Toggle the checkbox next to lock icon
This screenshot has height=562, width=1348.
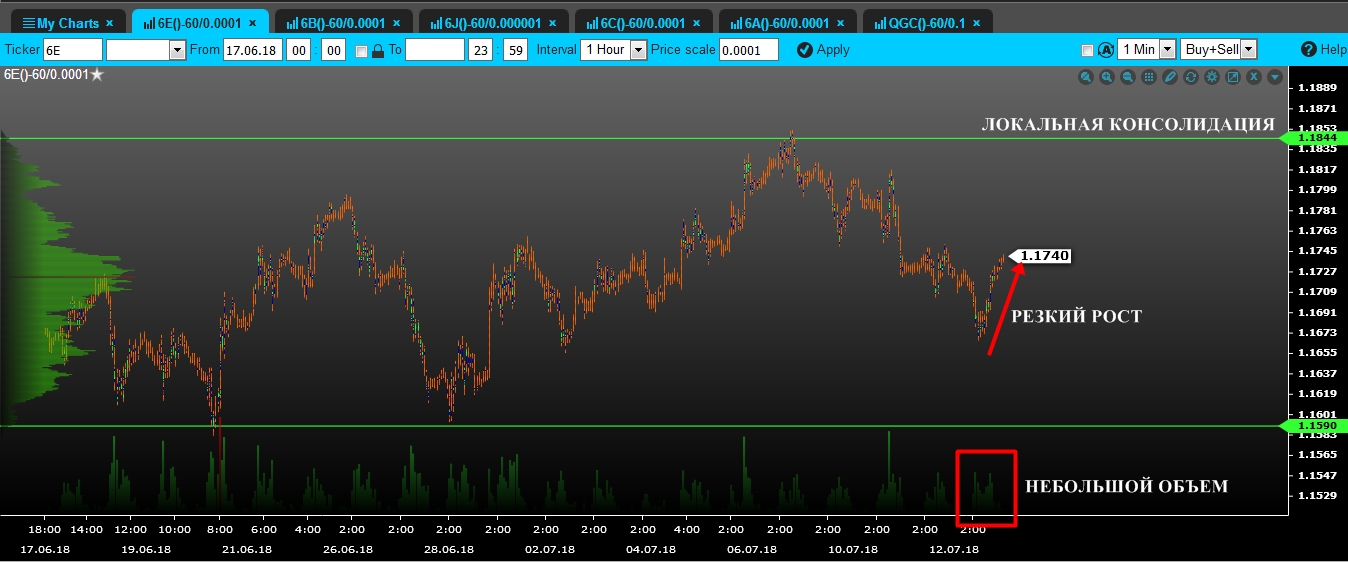point(361,50)
